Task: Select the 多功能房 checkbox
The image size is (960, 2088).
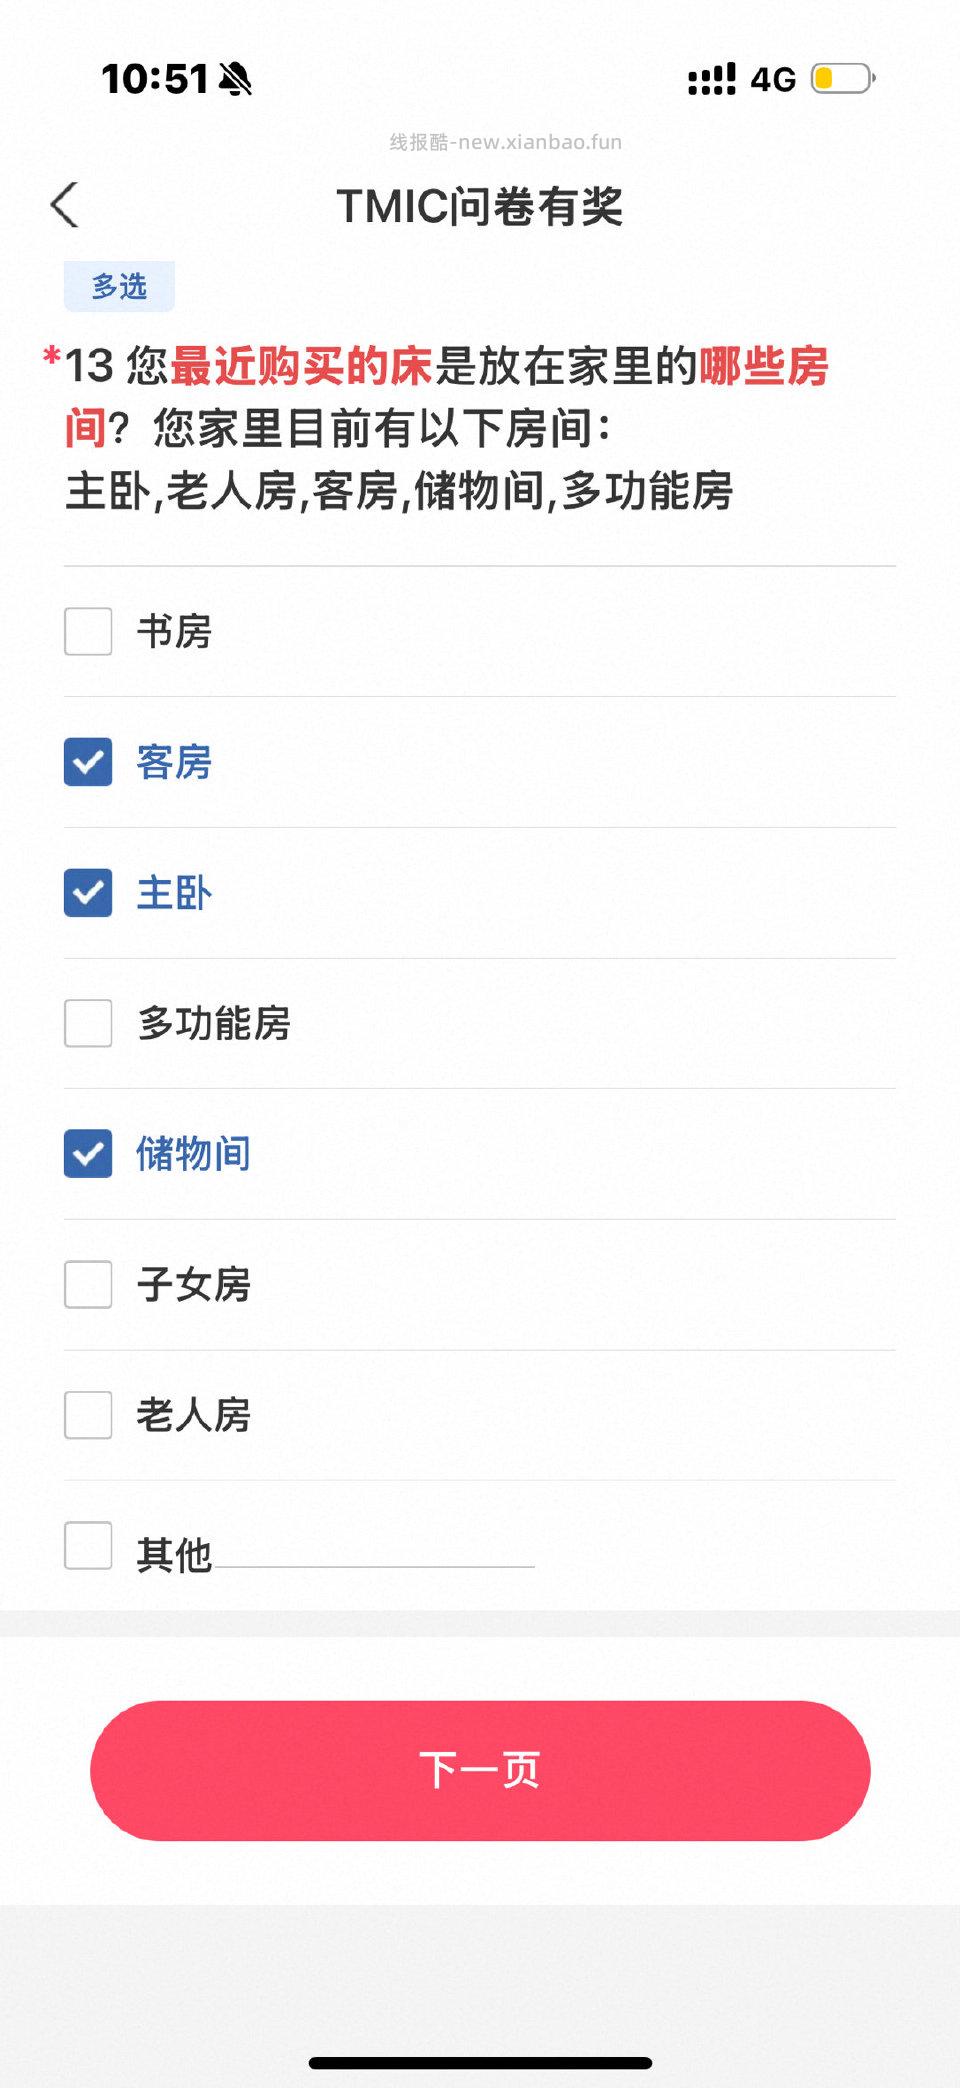Action: point(88,1023)
